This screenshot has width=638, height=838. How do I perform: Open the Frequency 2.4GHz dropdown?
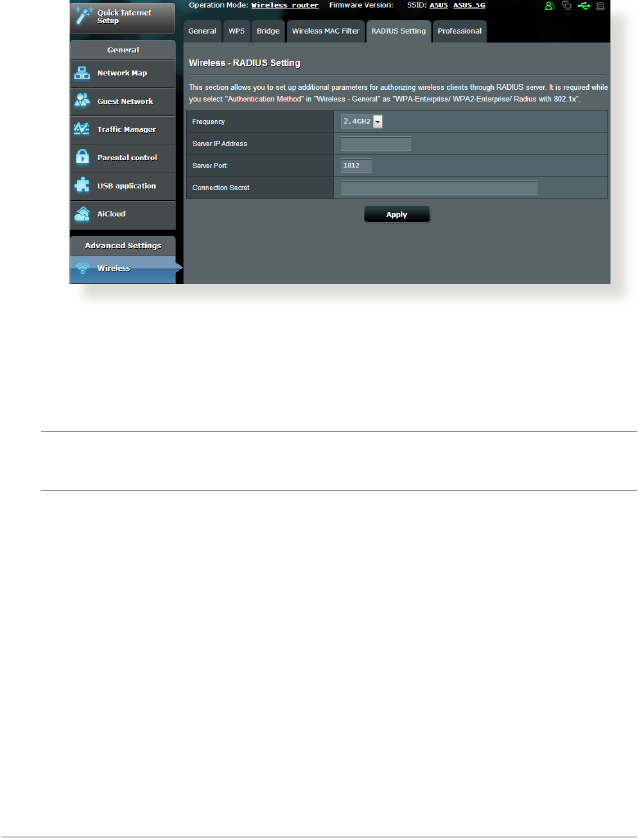(362, 121)
